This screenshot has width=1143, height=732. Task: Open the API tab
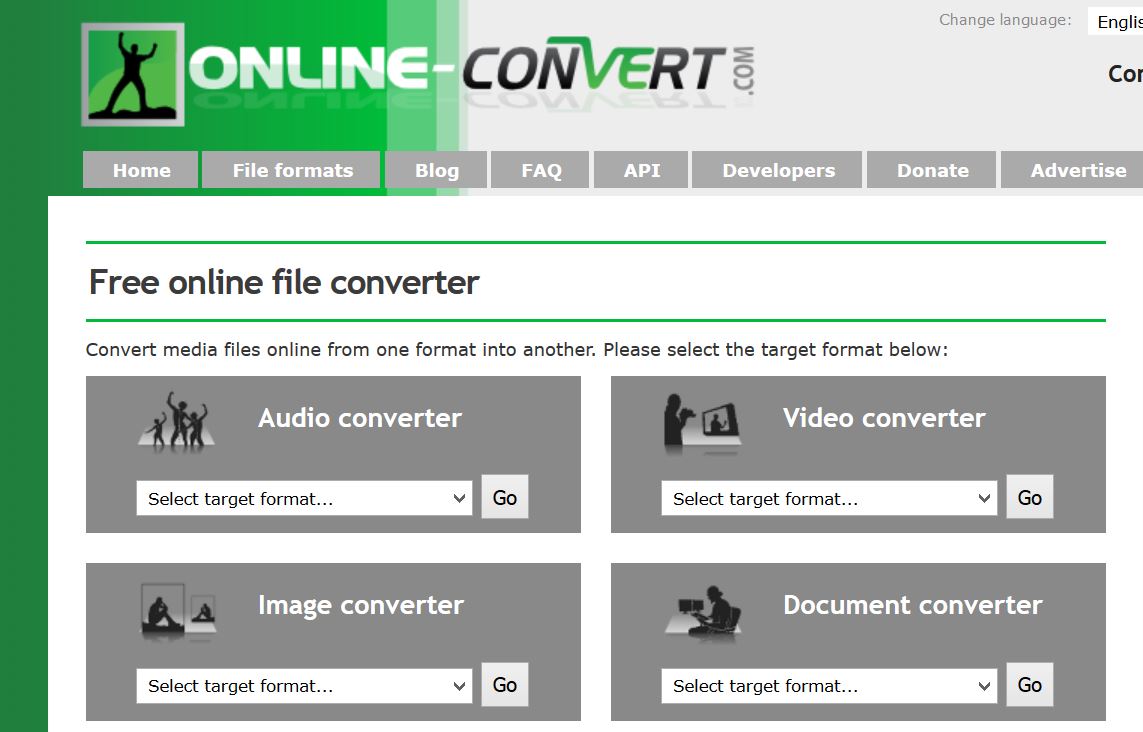641,170
